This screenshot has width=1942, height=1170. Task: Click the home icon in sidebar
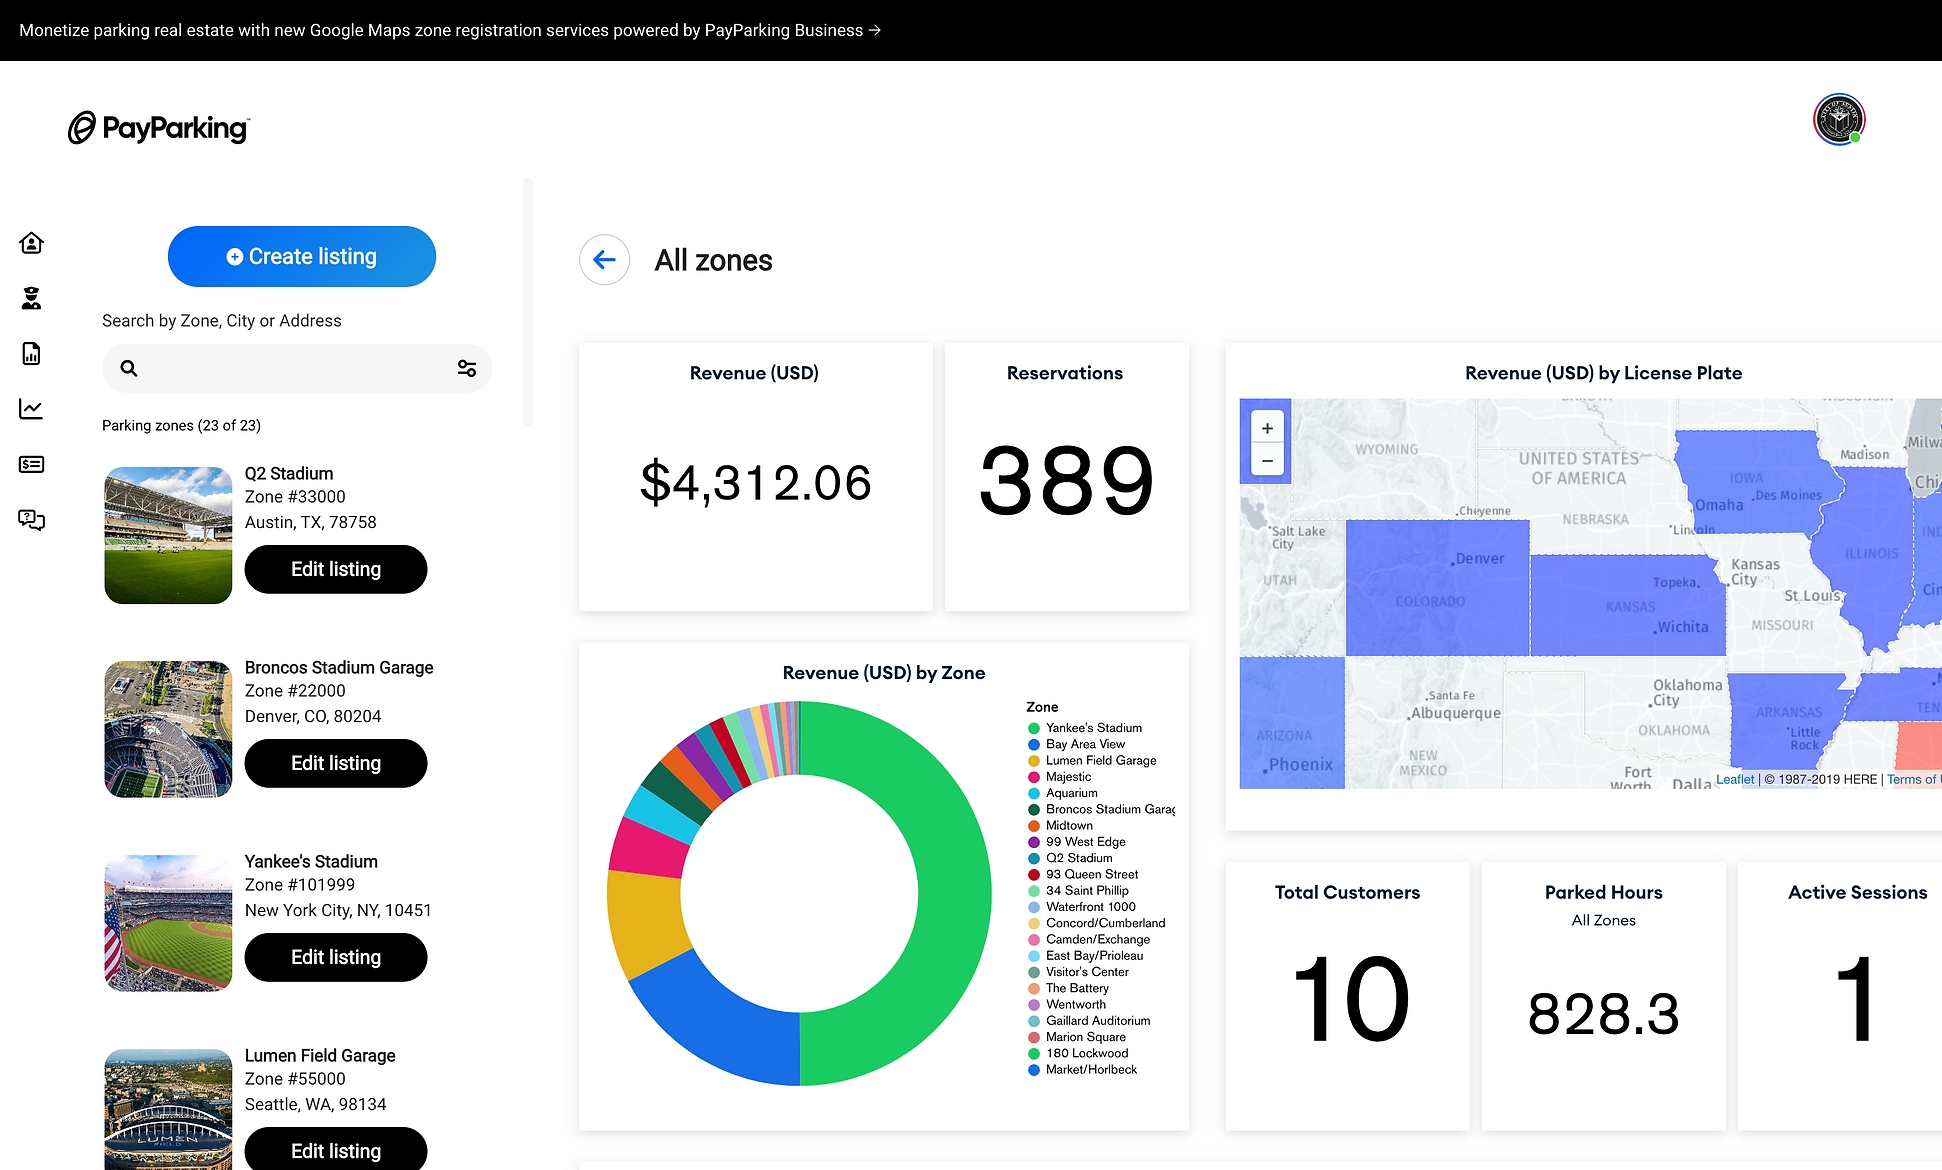[x=31, y=243]
